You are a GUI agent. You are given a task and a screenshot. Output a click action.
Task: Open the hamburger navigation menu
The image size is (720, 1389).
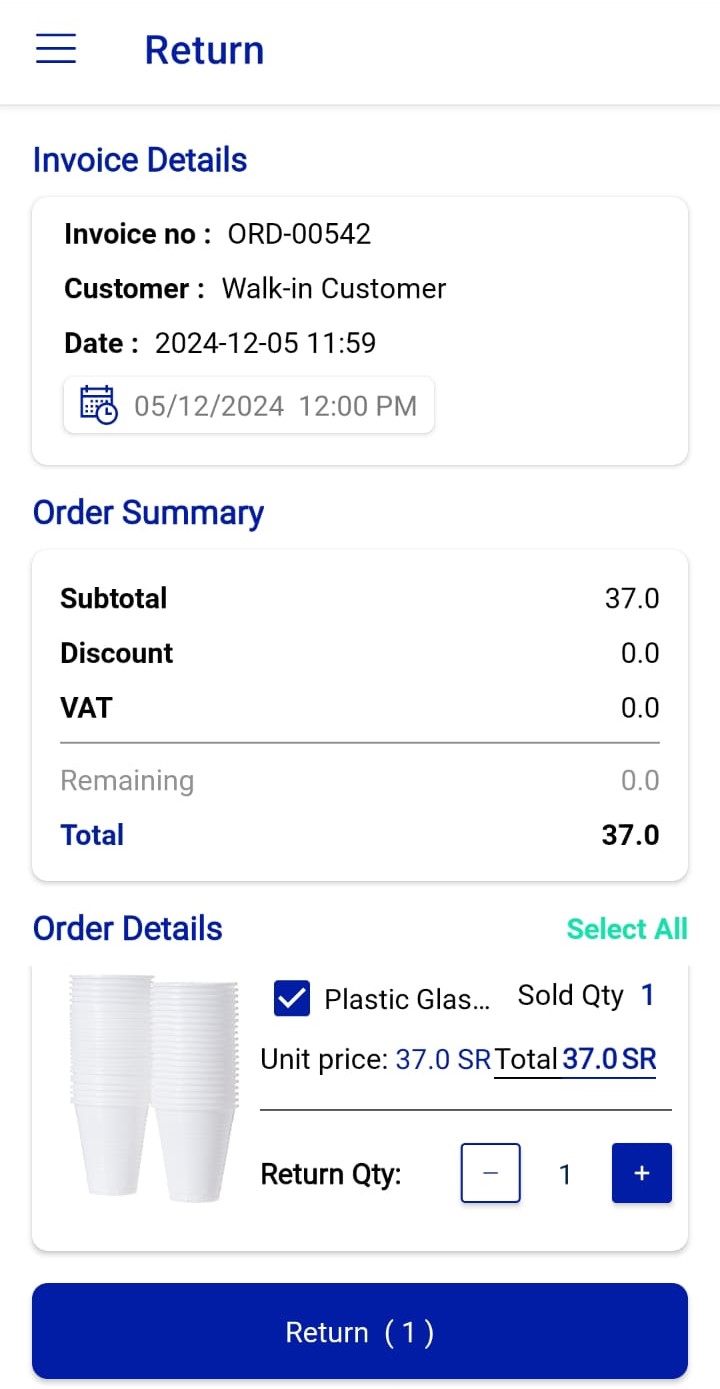pyautogui.click(x=56, y=49)
